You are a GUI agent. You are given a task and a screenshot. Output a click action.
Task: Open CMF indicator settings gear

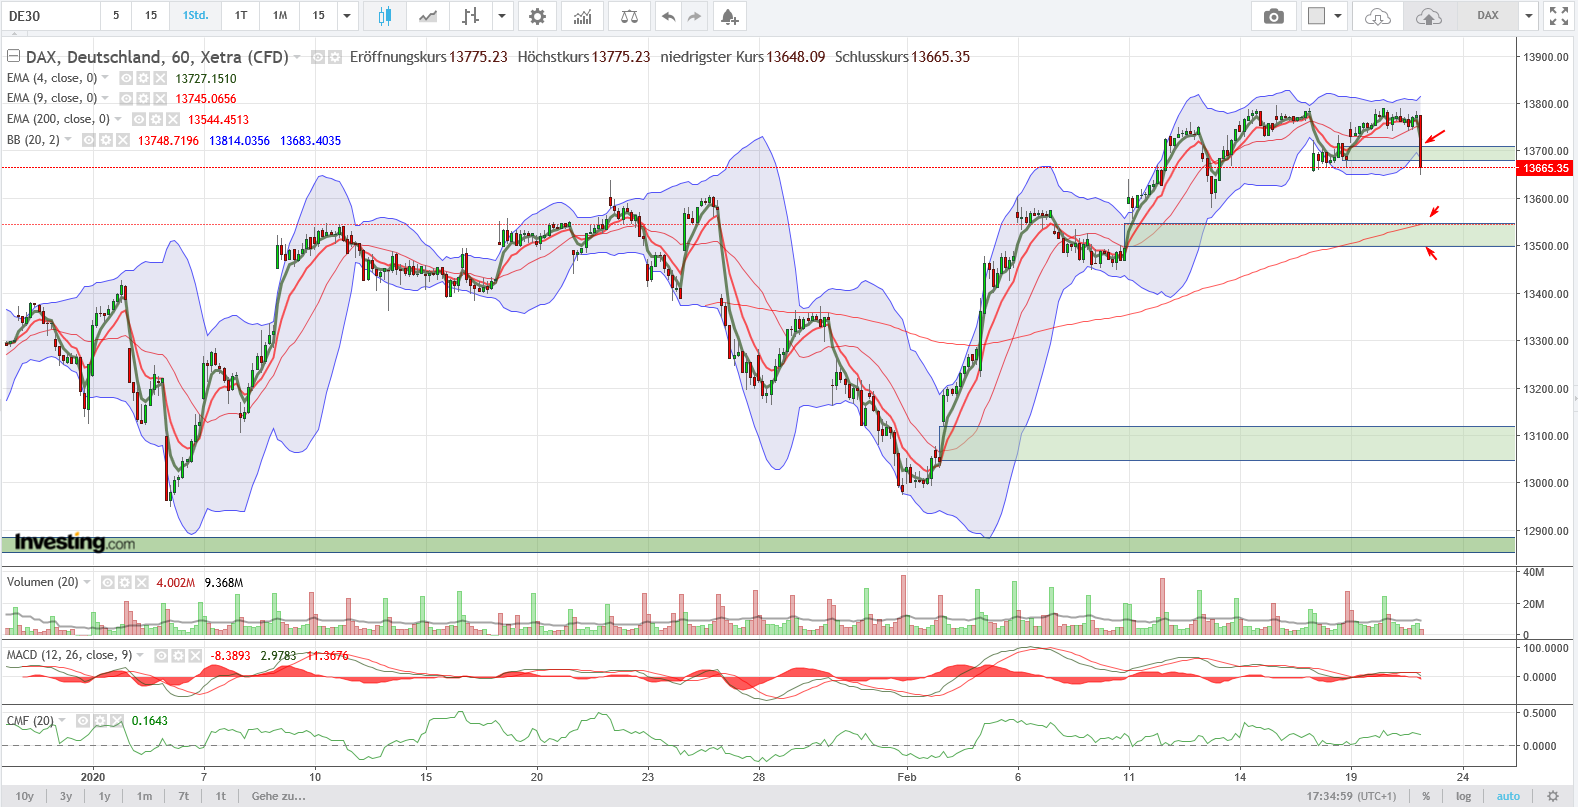point(101,720)
